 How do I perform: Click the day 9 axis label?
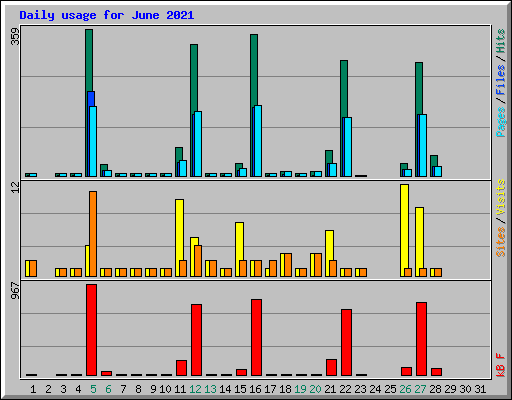[153, 389]
